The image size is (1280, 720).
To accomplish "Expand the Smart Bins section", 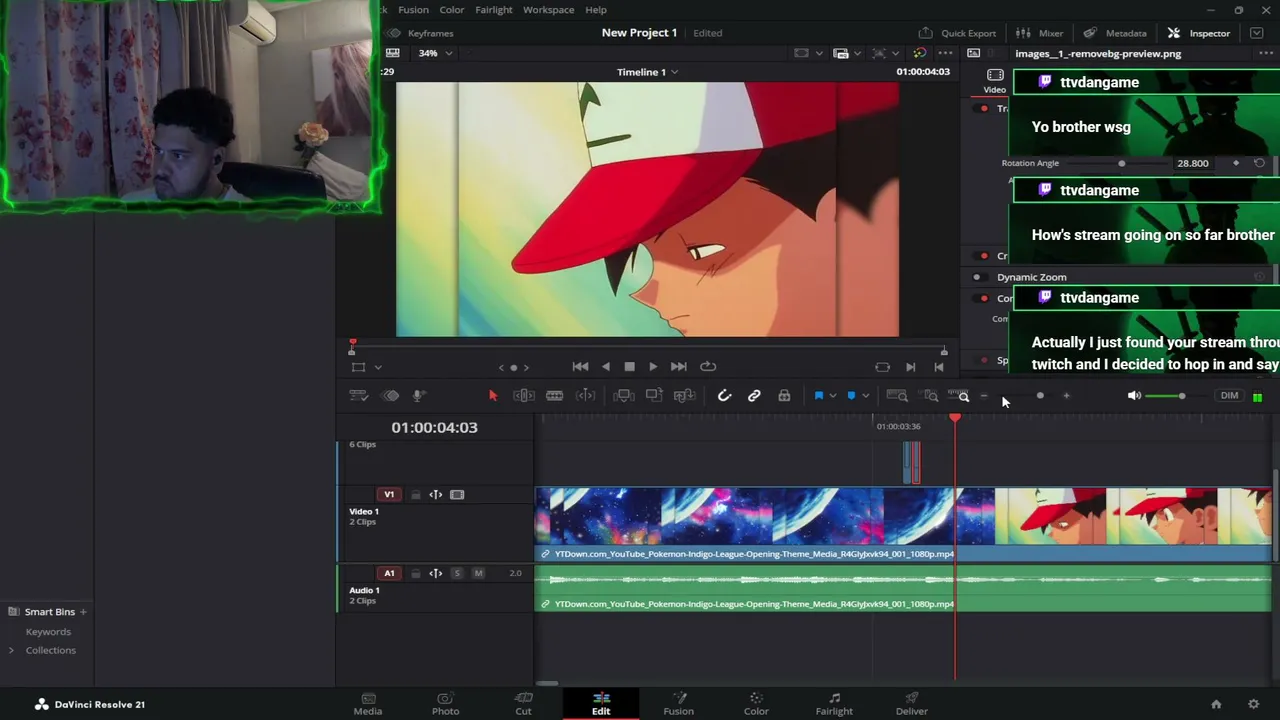I will (x=49, y=612).
